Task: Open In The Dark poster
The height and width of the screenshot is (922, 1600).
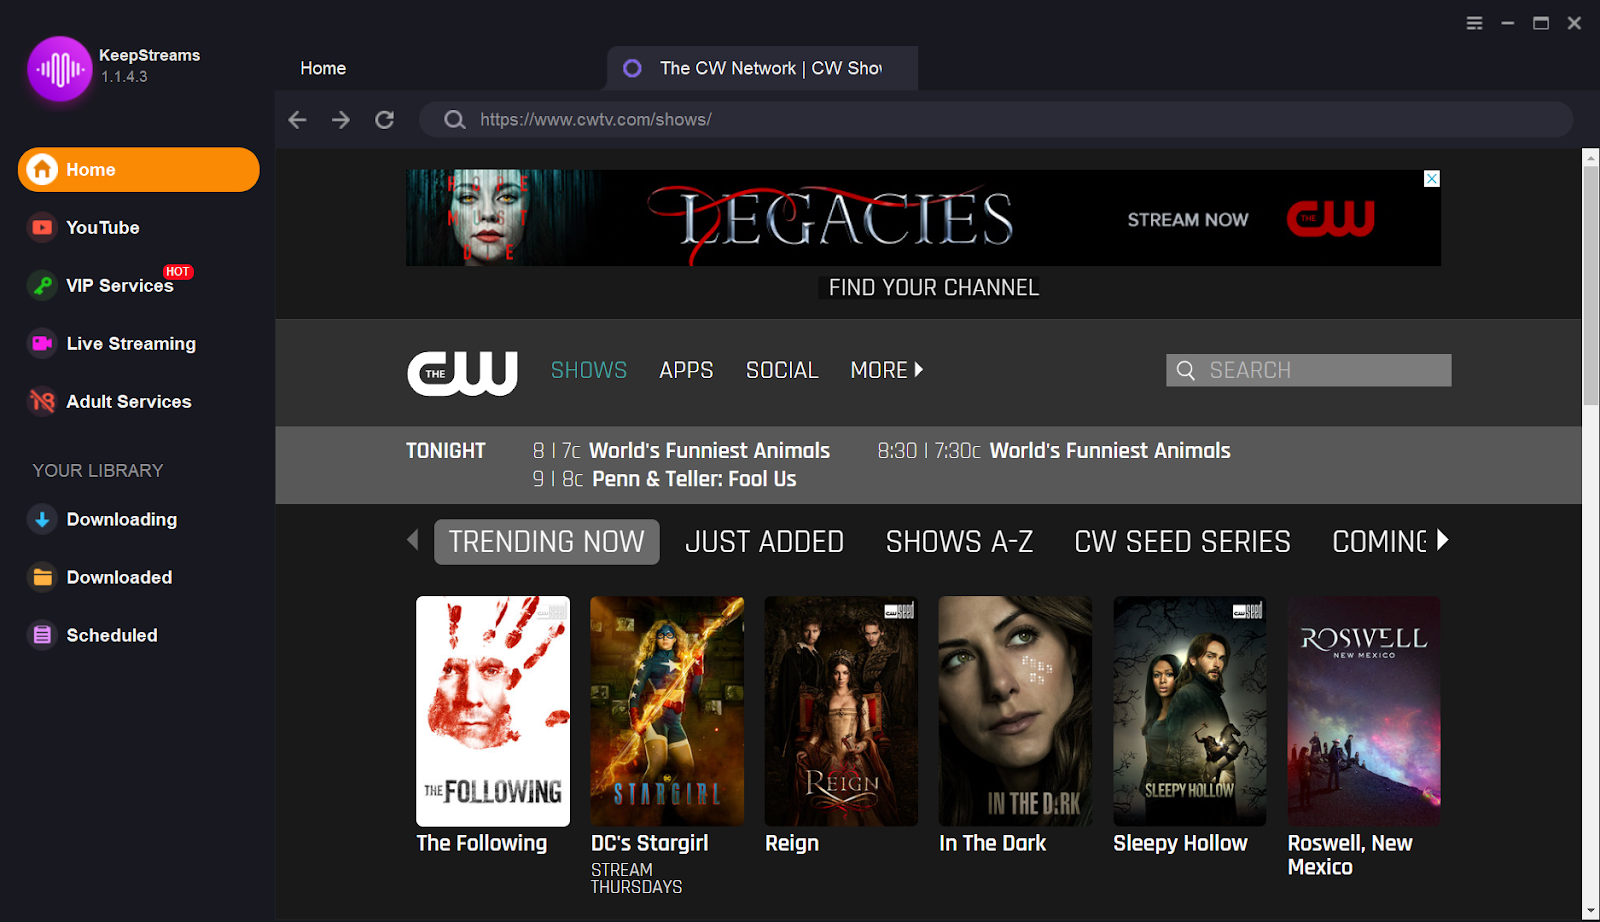Action: (1015, 711)
